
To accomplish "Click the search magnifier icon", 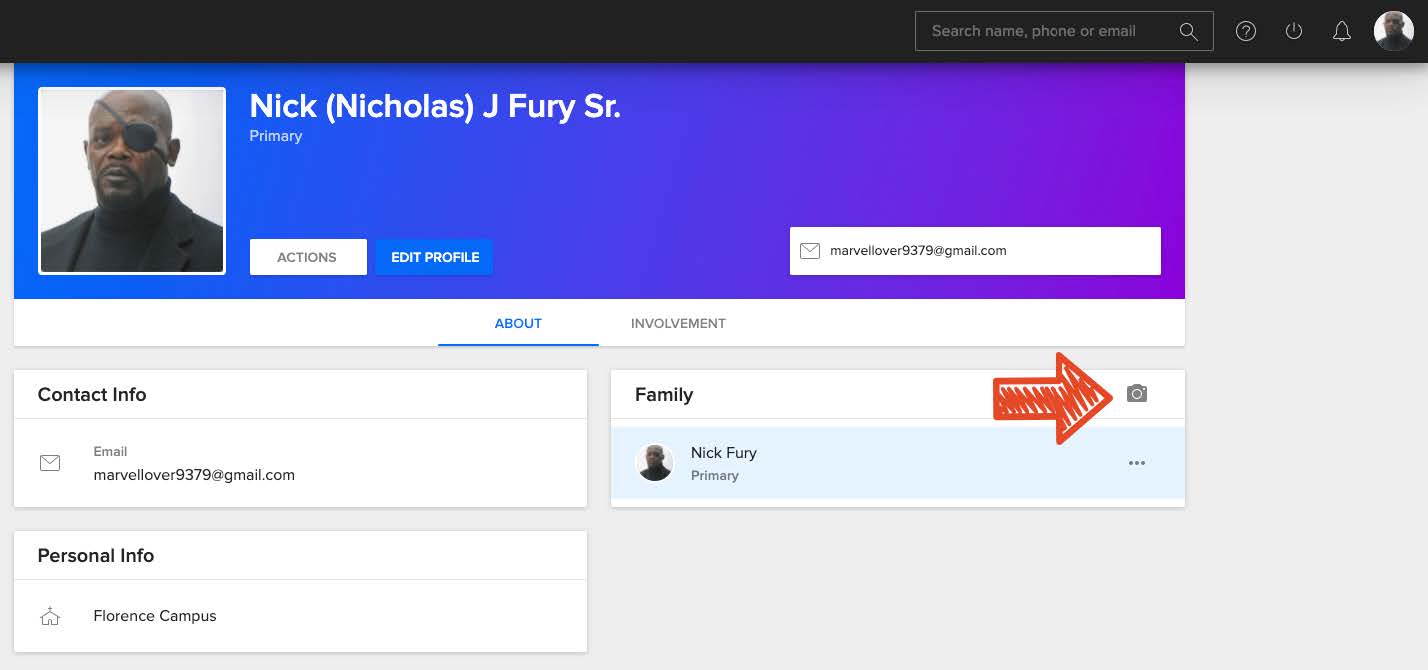I will (x=1188, y=31).
